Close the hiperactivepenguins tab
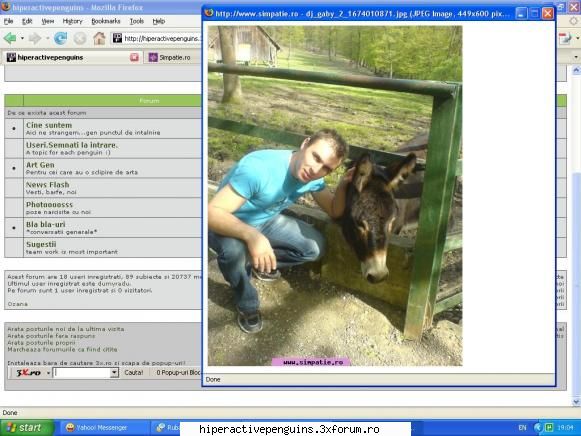Screen dimensions: 581x436 pyautogui.click(x=134, y=57)
